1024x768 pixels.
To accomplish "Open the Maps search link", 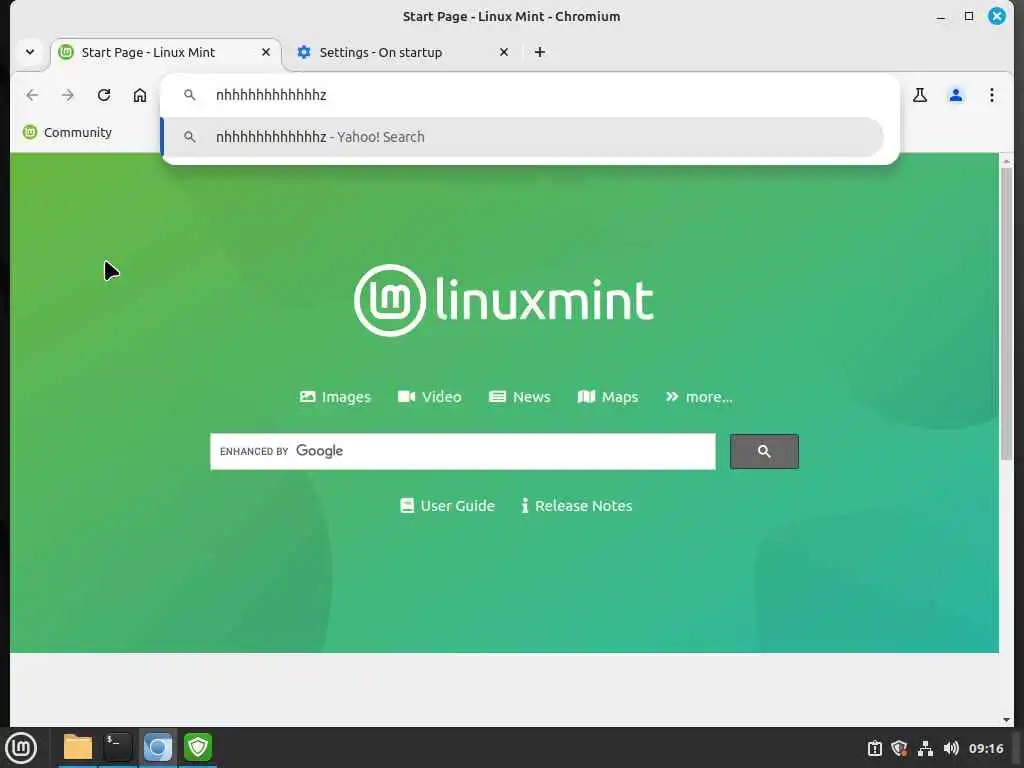I will 607,397.
